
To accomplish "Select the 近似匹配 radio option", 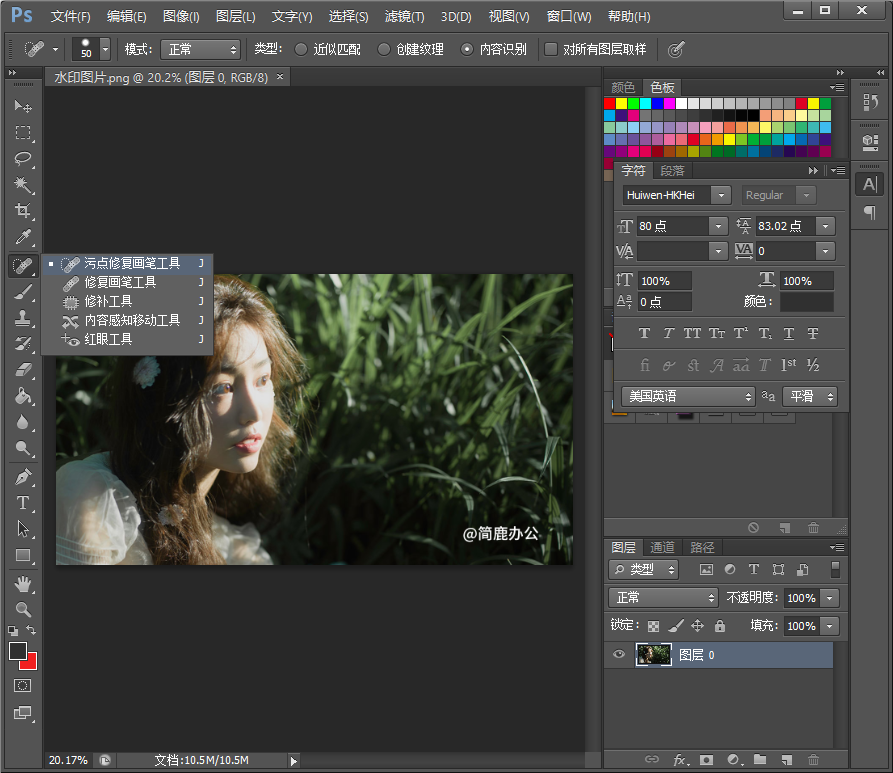I will pos(302,49).
